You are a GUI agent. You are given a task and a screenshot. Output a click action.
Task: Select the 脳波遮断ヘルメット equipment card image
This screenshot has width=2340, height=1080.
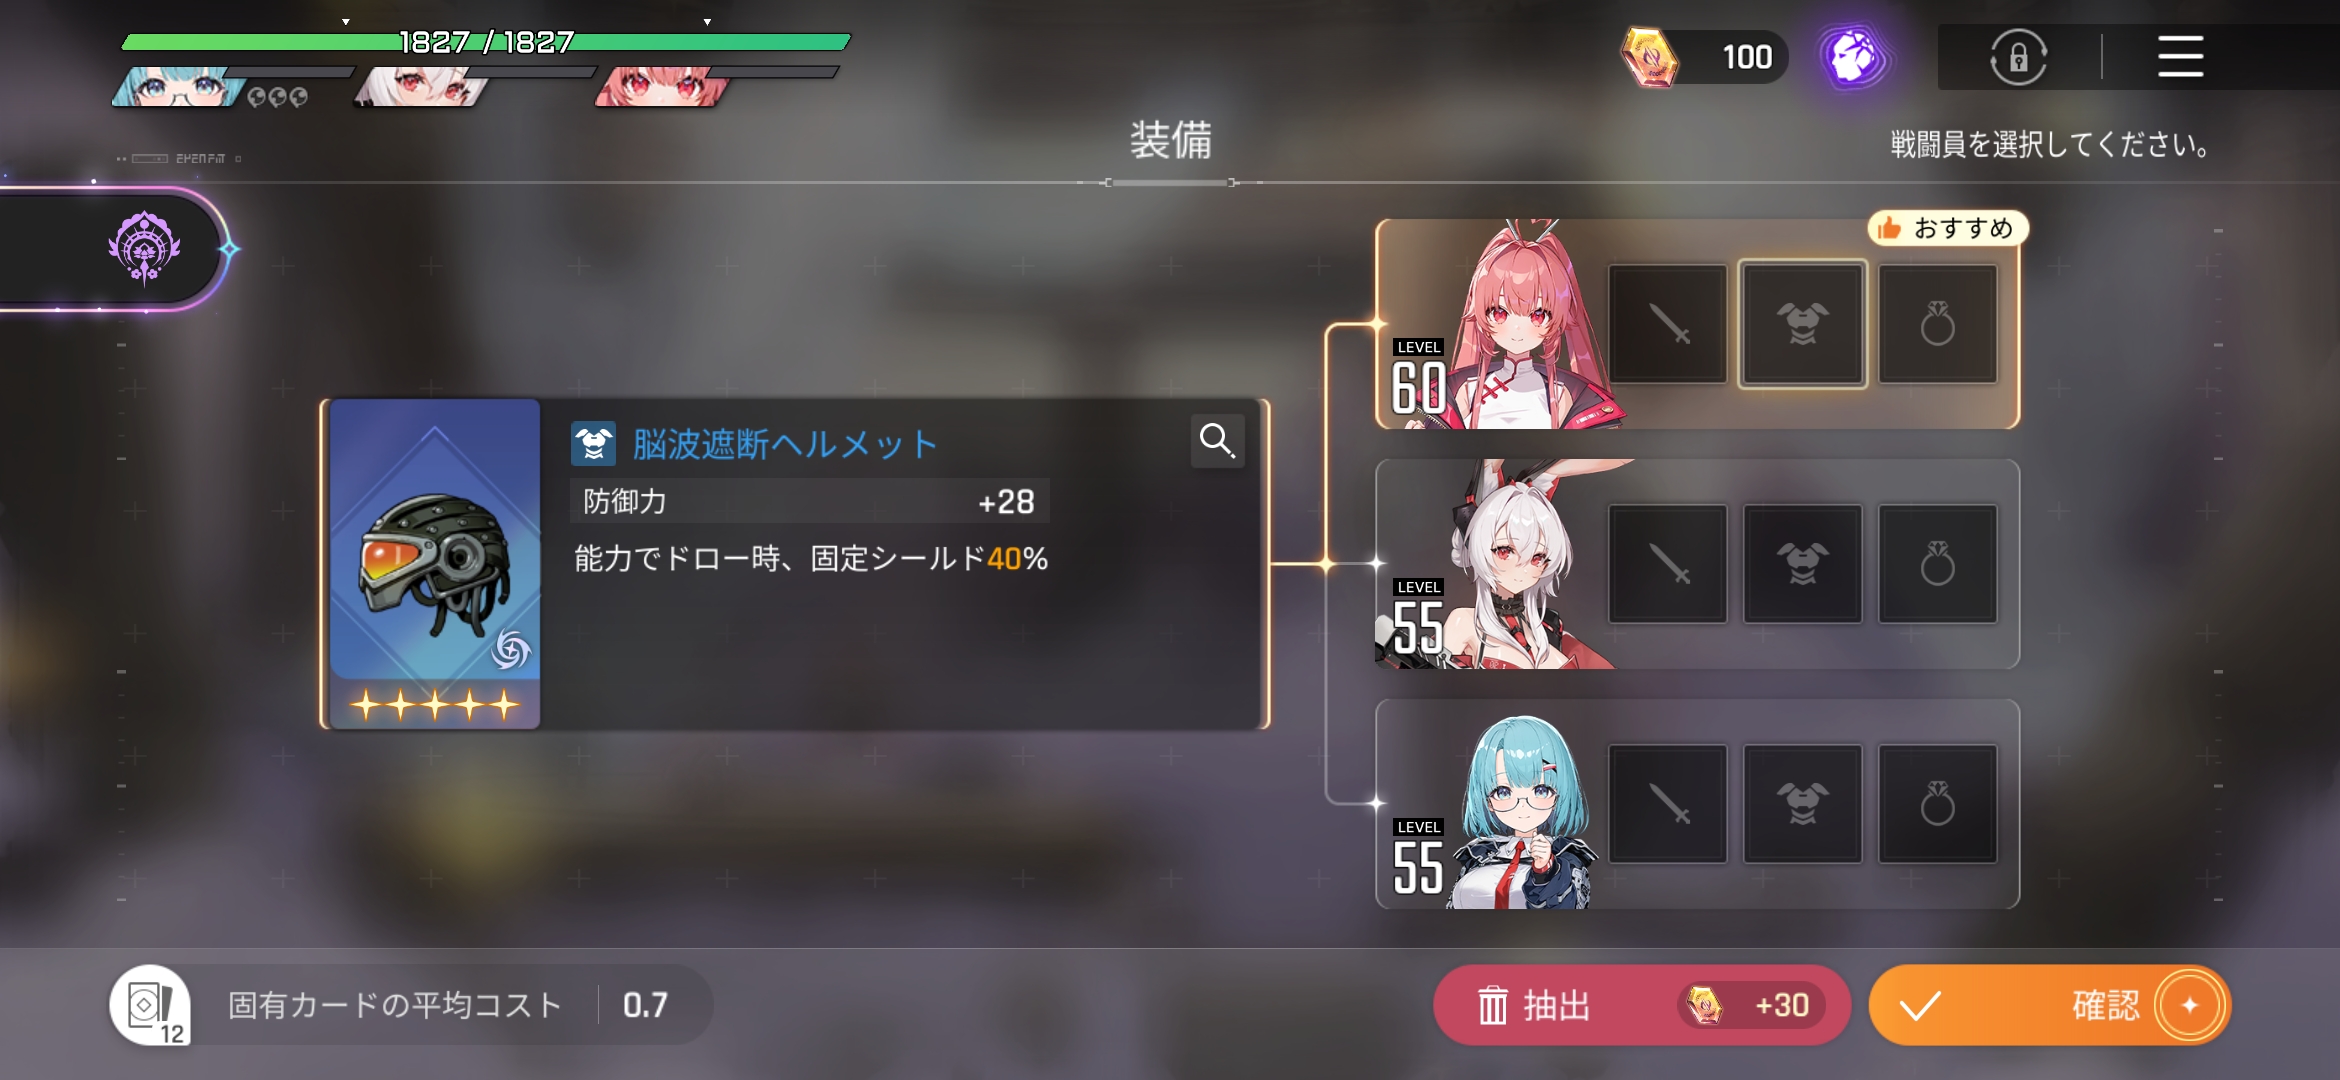coord(435,564)
